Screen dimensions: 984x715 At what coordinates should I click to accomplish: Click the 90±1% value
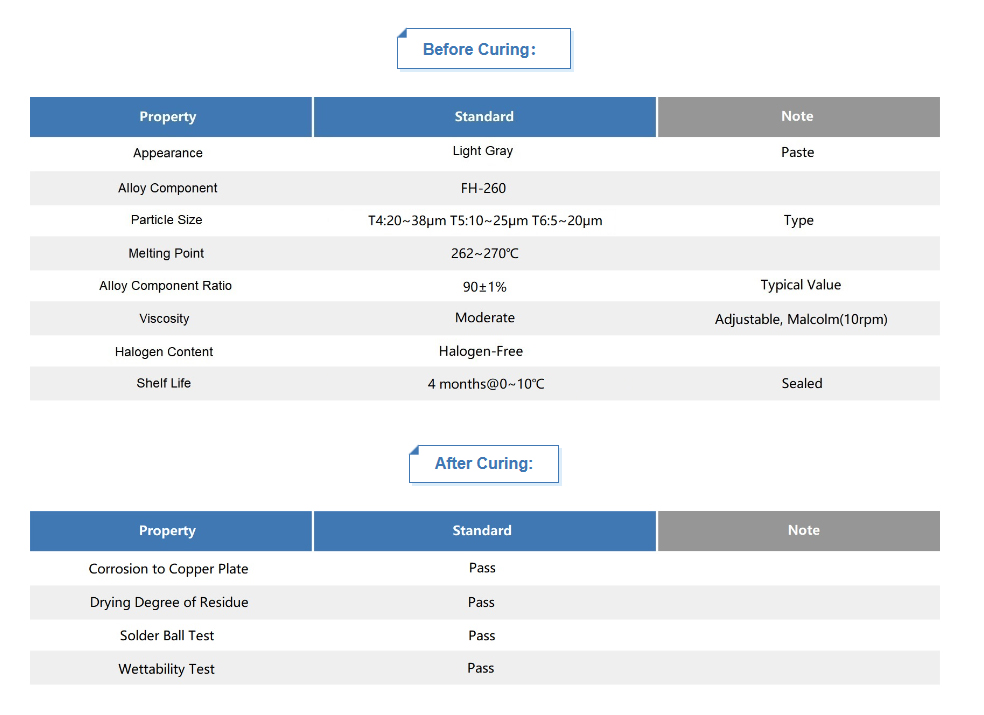click(484, 287)
